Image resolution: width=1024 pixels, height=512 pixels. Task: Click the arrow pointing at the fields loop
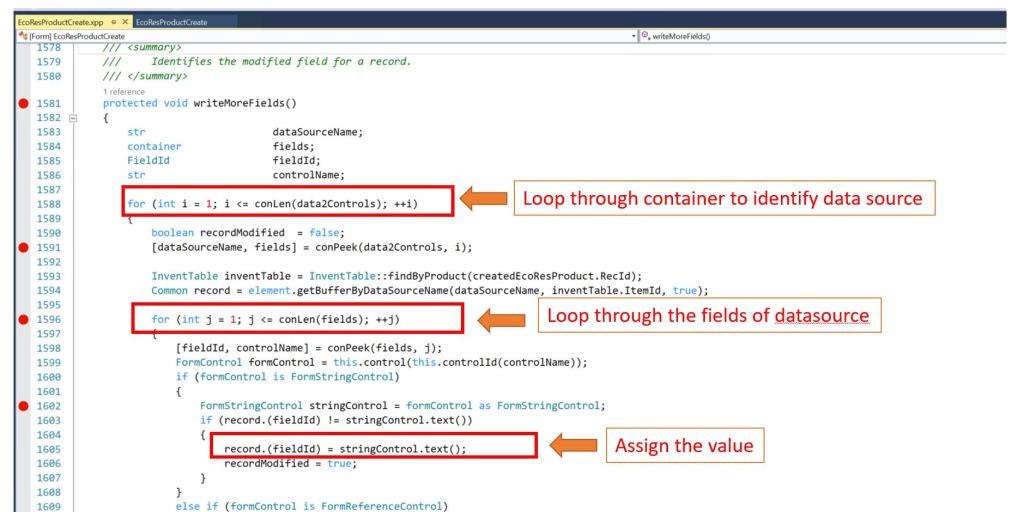[x=502, y=317]
